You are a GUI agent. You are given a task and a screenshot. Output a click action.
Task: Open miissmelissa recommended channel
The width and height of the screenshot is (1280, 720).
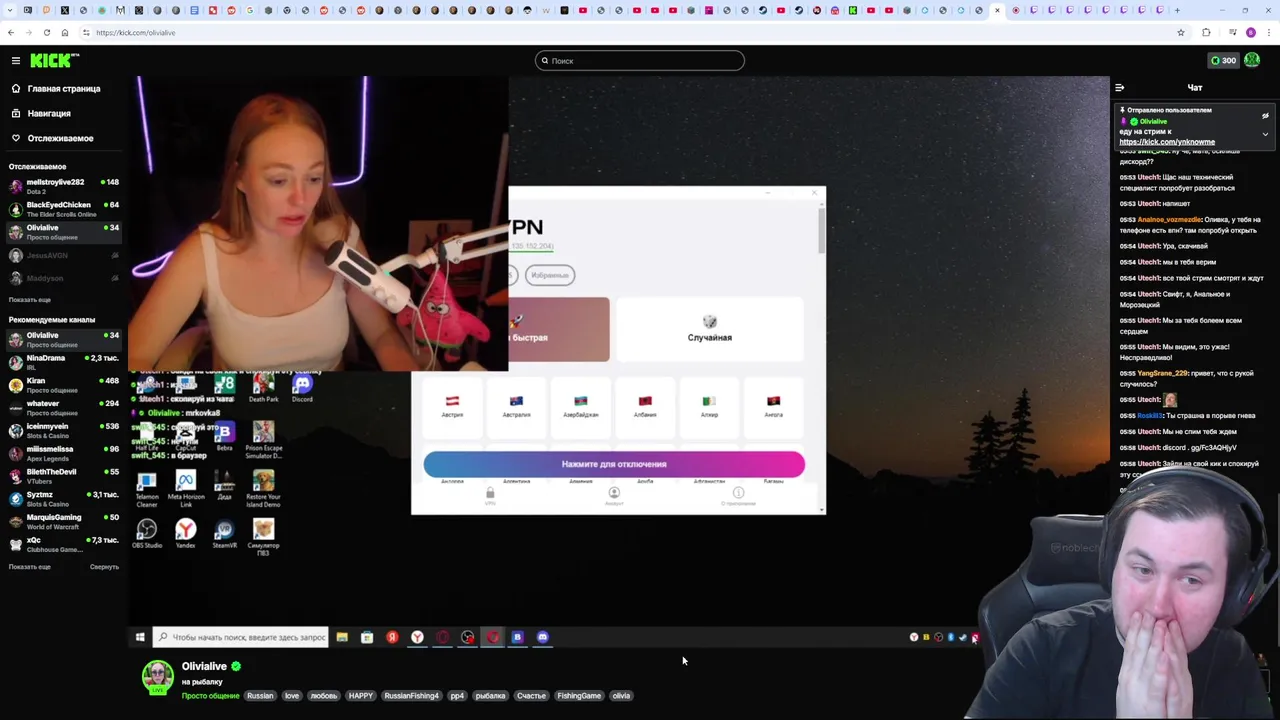point(63,453)
